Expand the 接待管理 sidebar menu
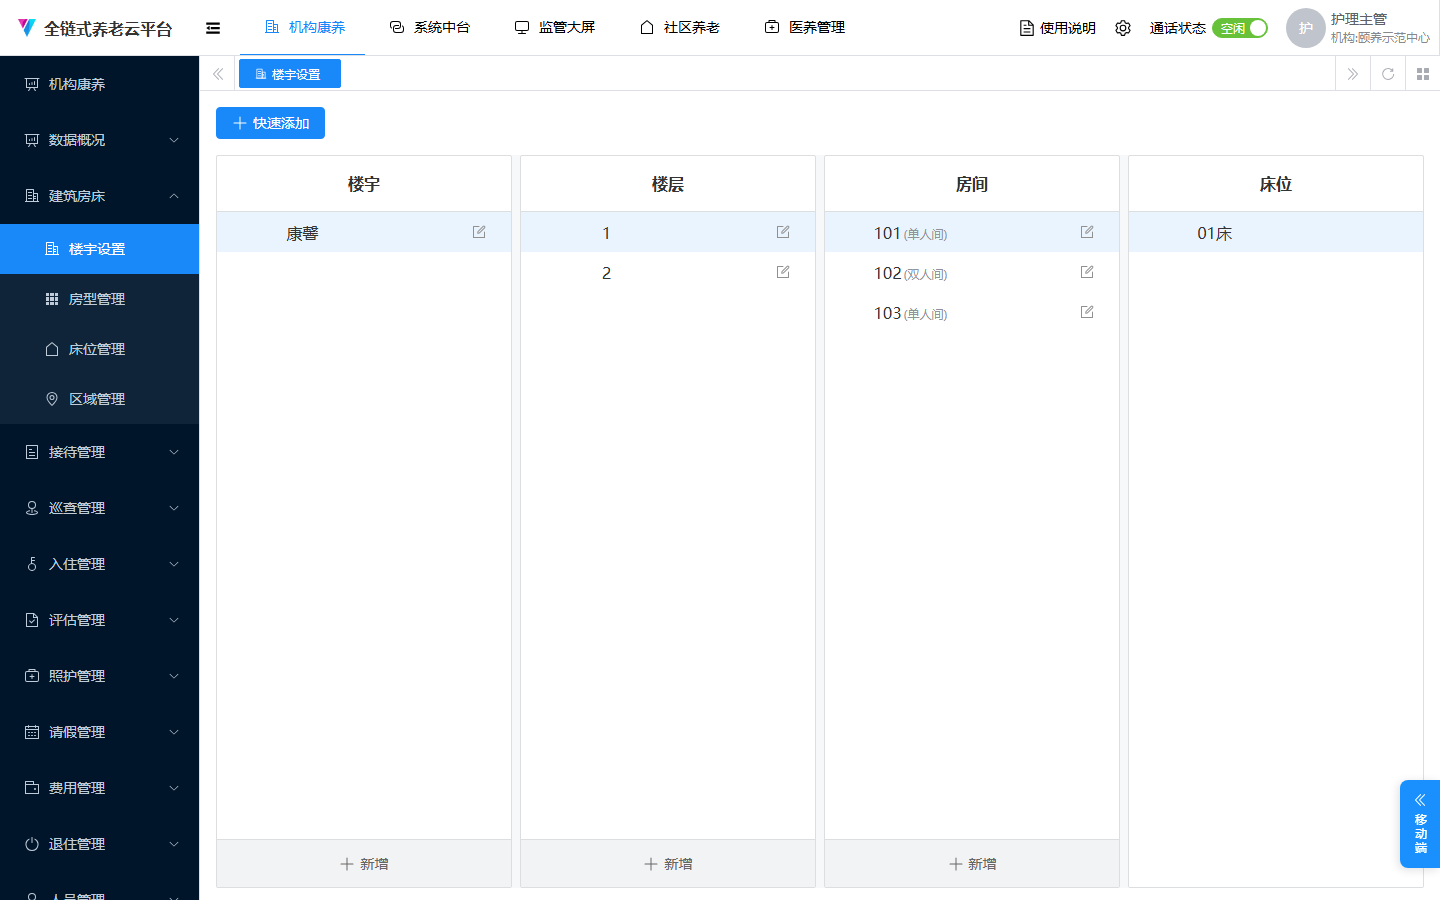This screenshot has width=1440, height=900. coord(100,452)
